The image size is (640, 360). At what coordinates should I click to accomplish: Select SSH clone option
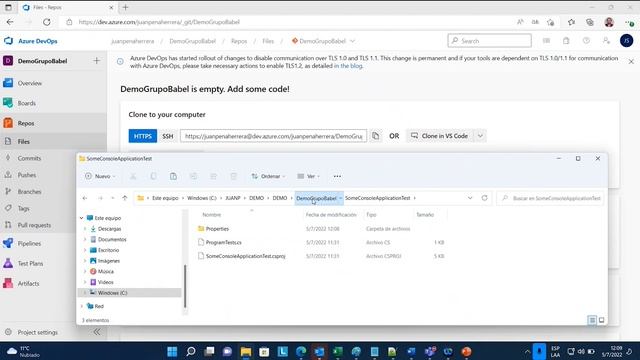point(168,136)
